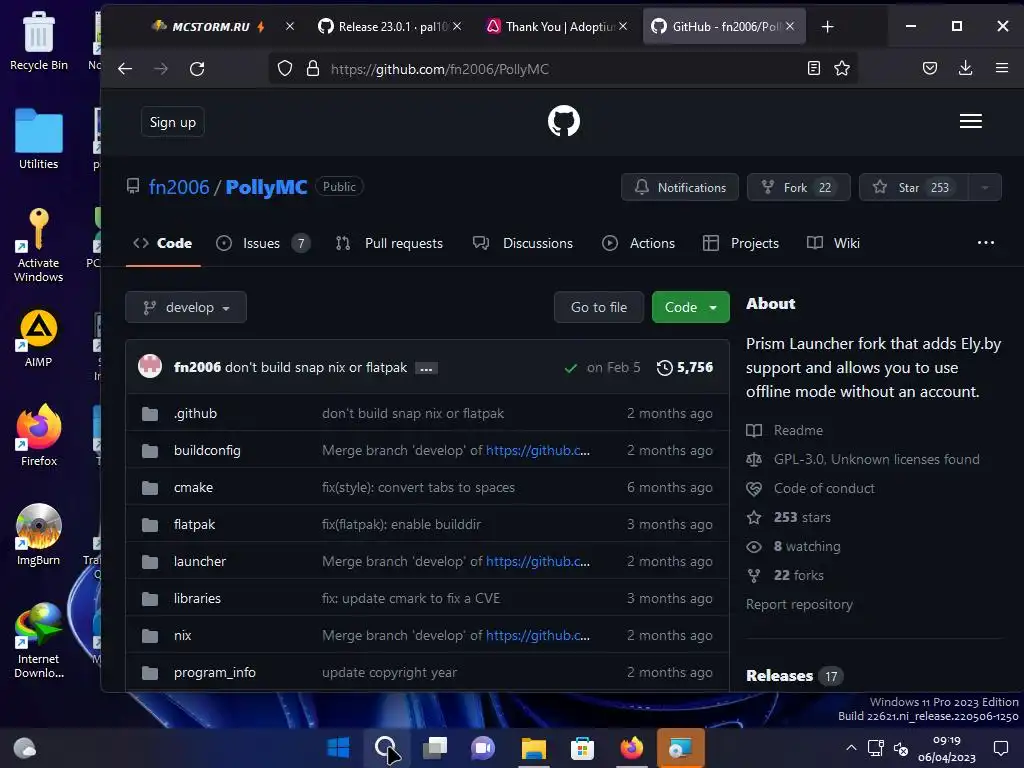Screen dimensions: 1024x768
Task: Switch to MCSTORM.RU browser tab
Action: click(x=210, y=27)
